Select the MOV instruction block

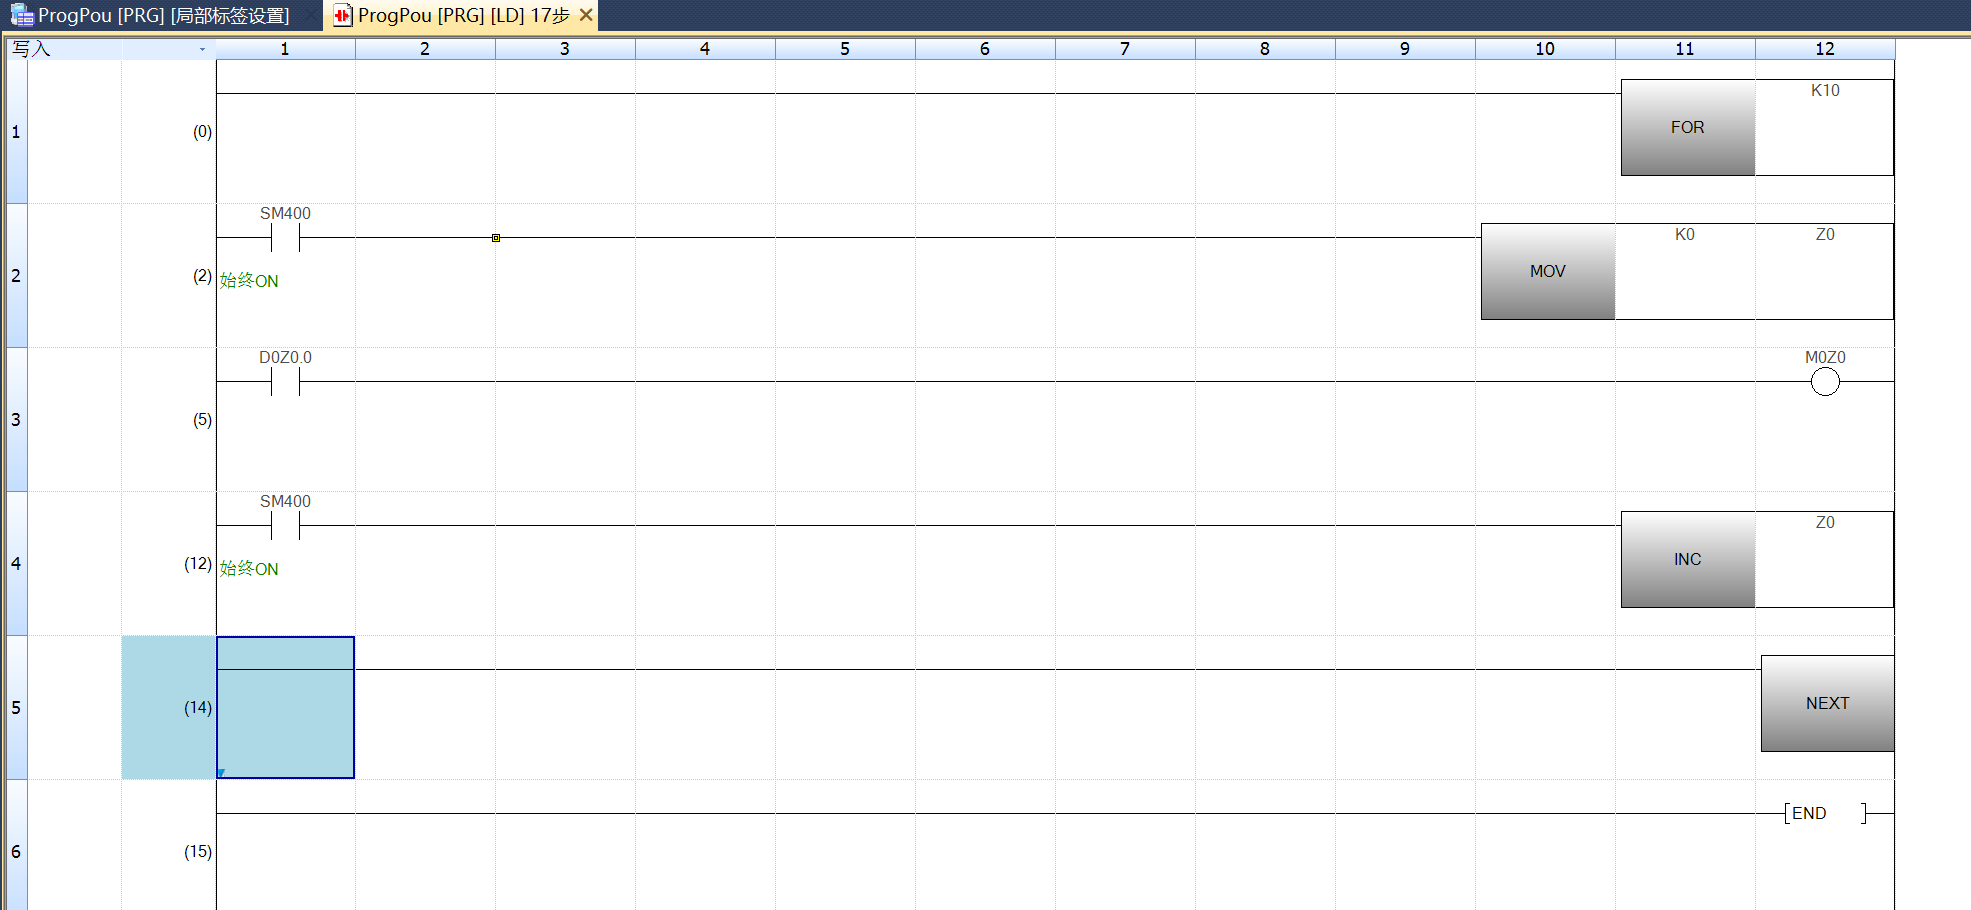(1547, 272)
